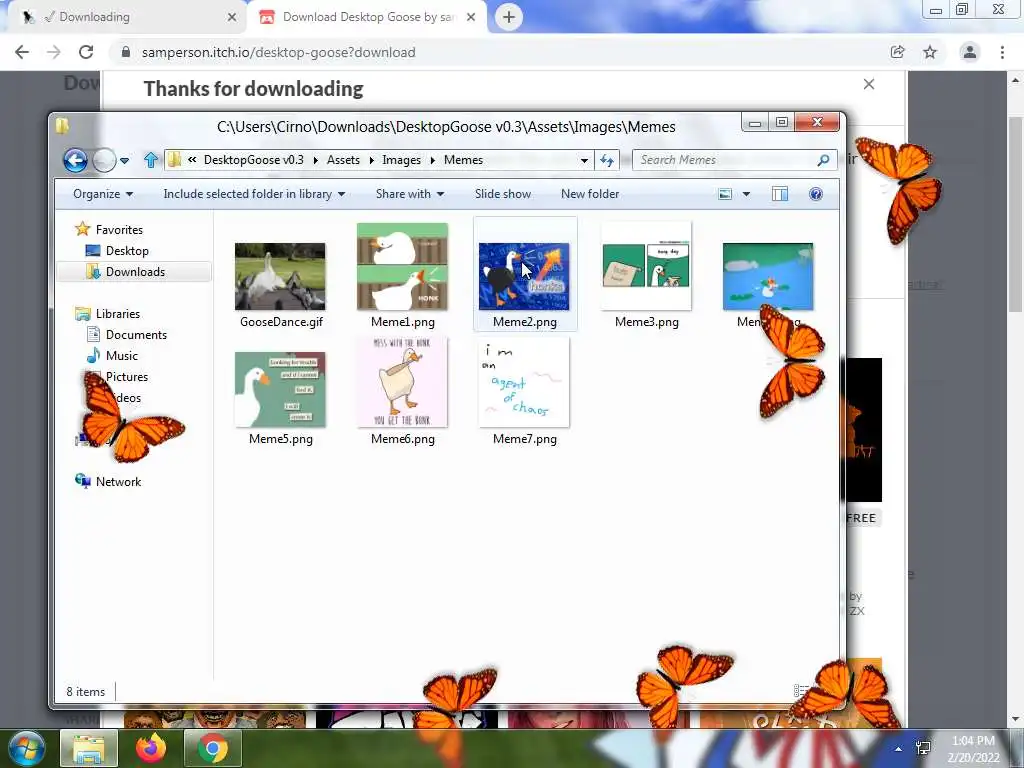Select the Meme1.png thumbnail
Image resolution: width=1024 pixels, height=768 pixels.
[402, 266]
